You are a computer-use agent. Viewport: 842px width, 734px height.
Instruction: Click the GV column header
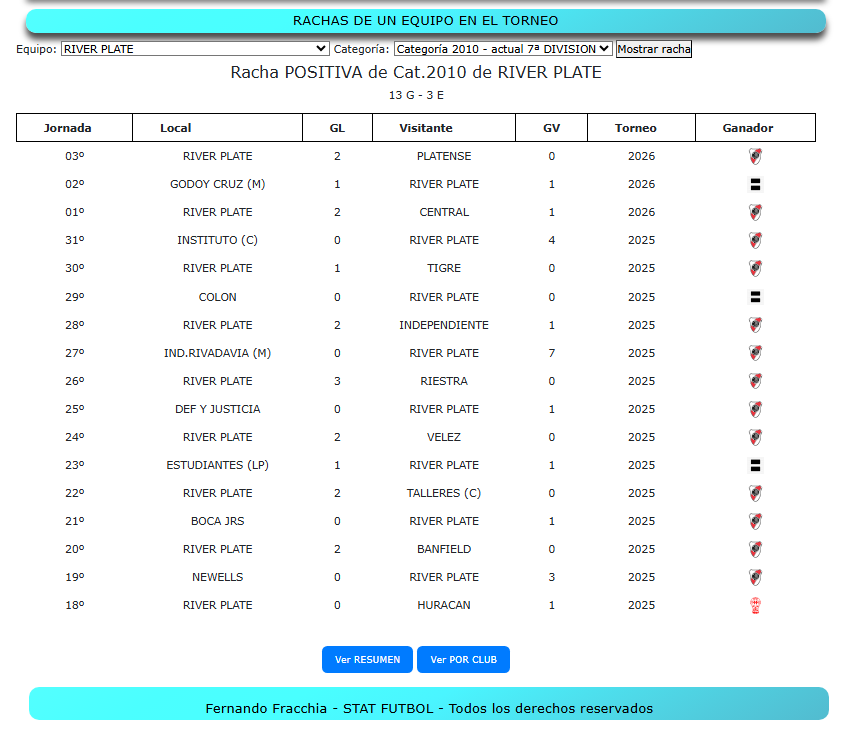click(551, 128)
